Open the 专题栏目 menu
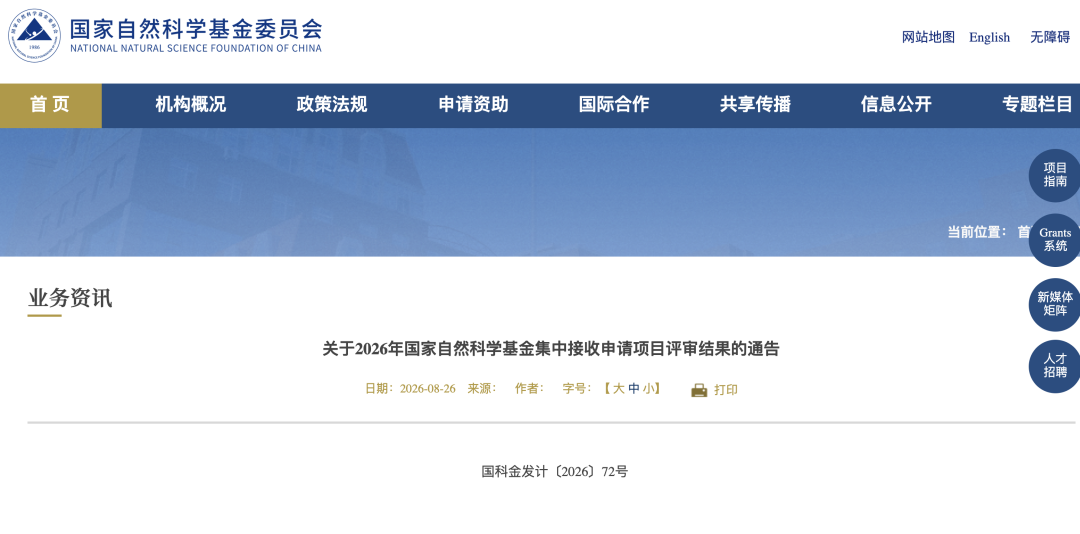 pyautogui.click(x=1037, y=105)
